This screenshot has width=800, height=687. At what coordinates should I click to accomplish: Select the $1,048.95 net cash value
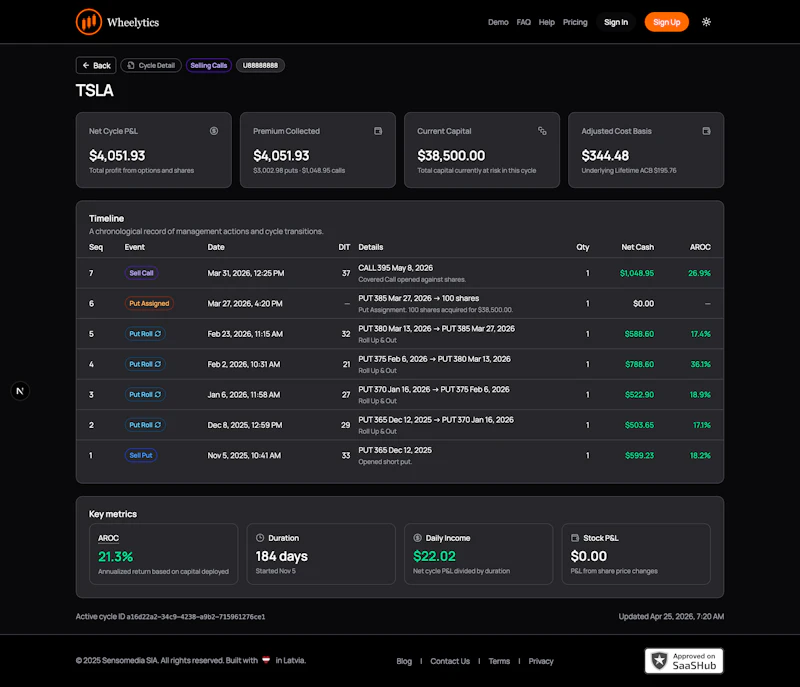[637, 273]
